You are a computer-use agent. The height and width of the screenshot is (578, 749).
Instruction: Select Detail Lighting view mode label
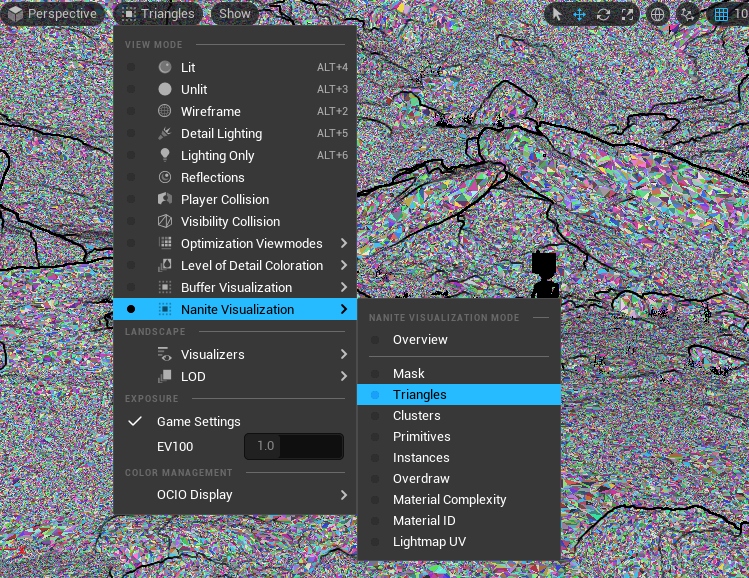tap(221, 133)
